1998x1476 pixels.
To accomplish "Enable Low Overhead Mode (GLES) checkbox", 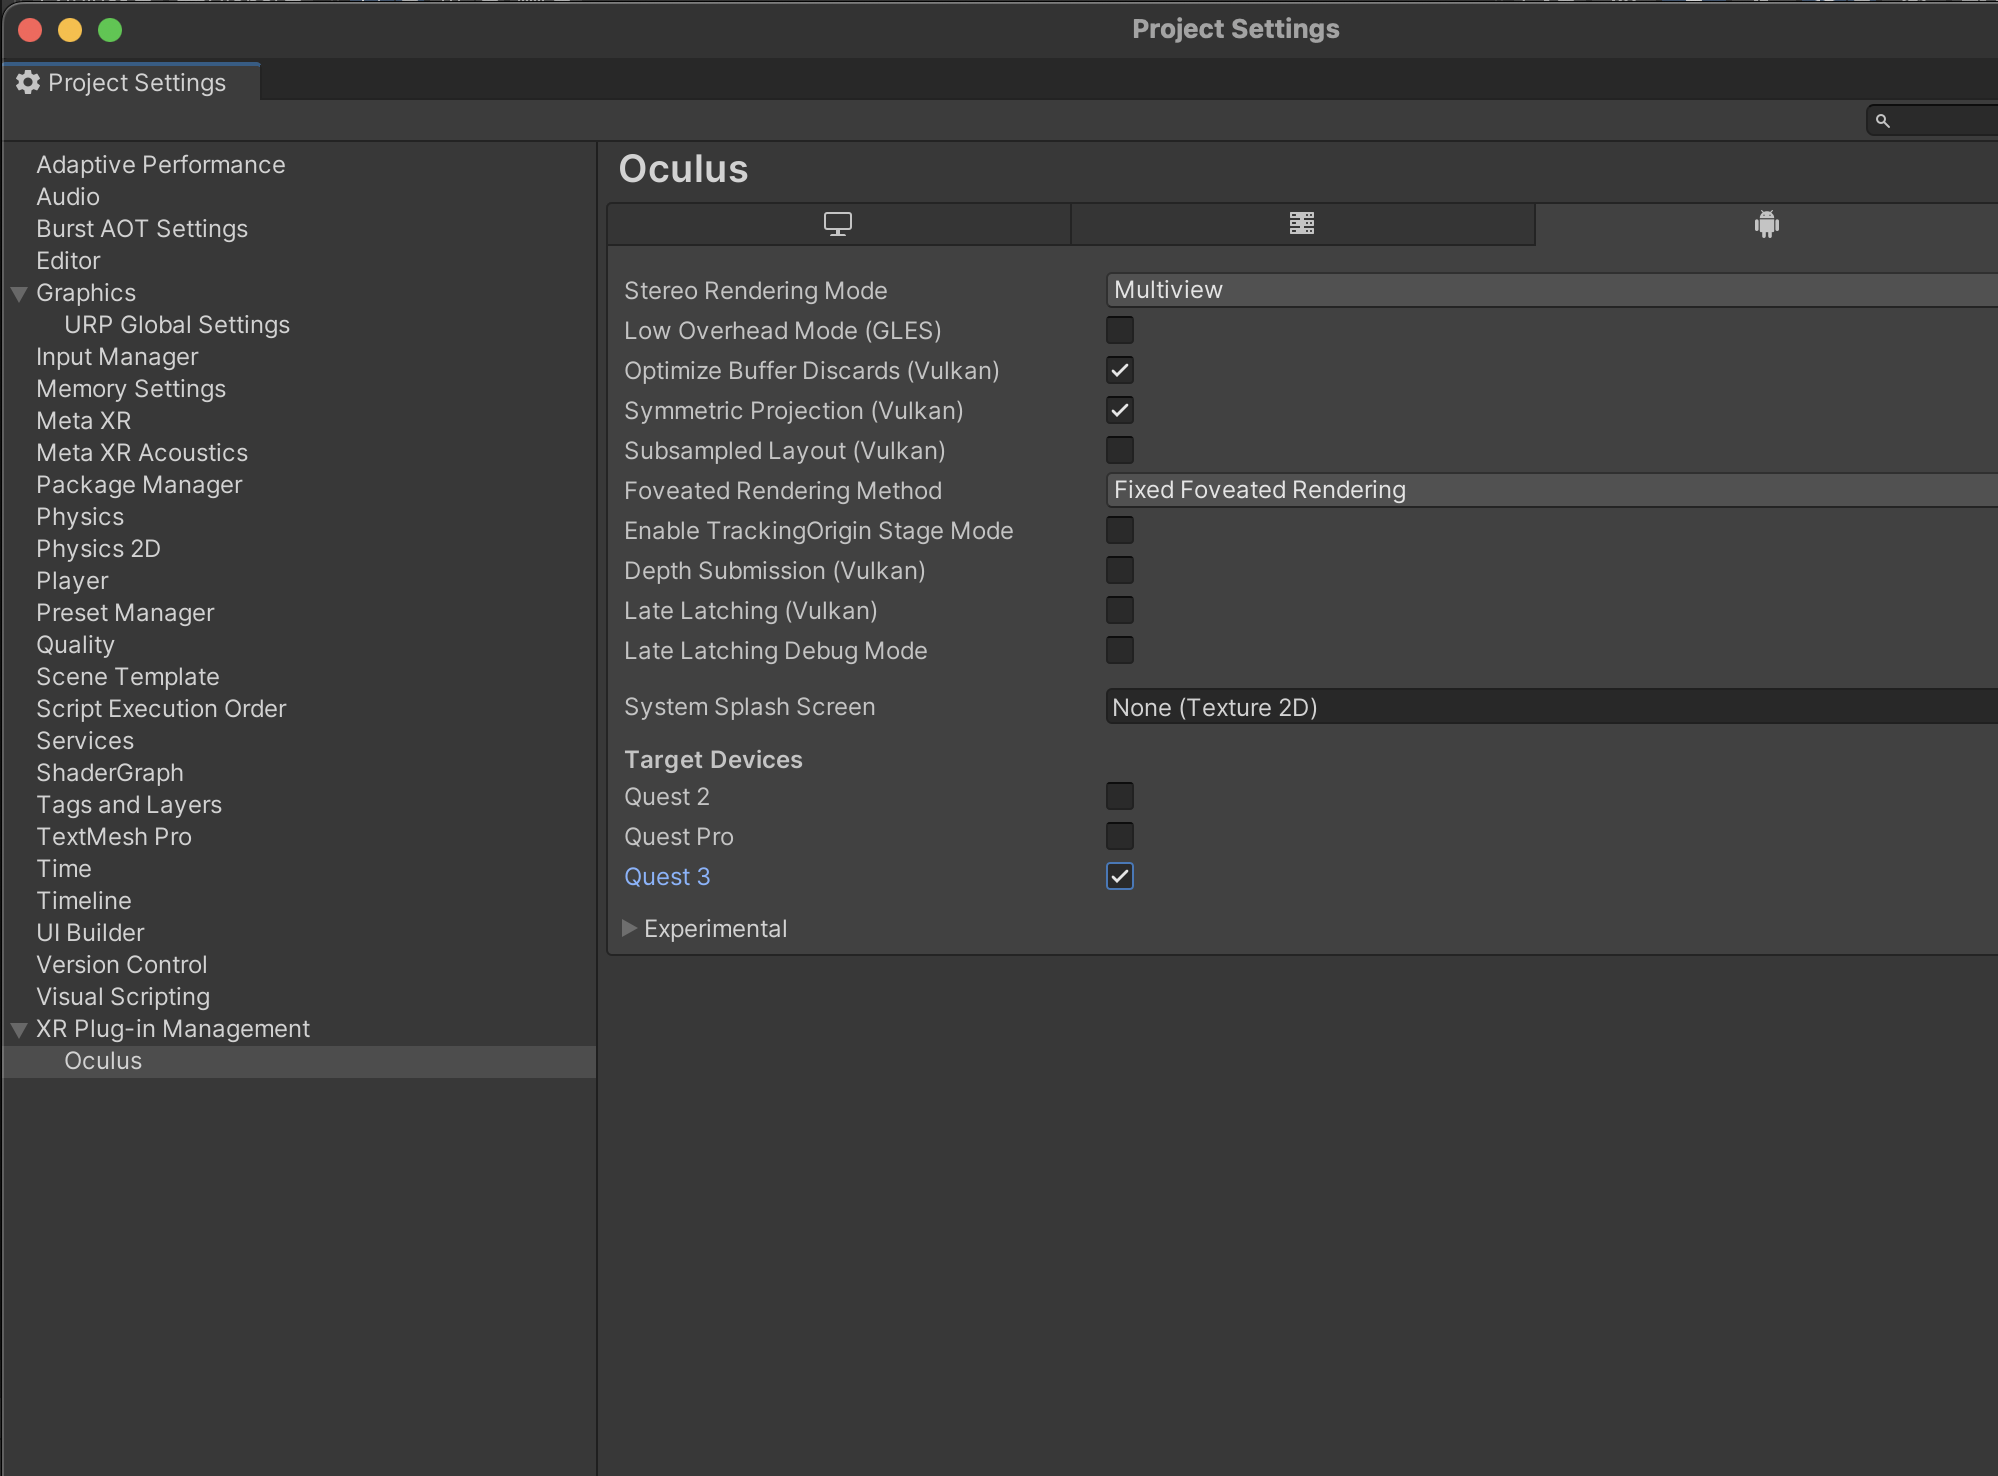I will coord(1119,330).
